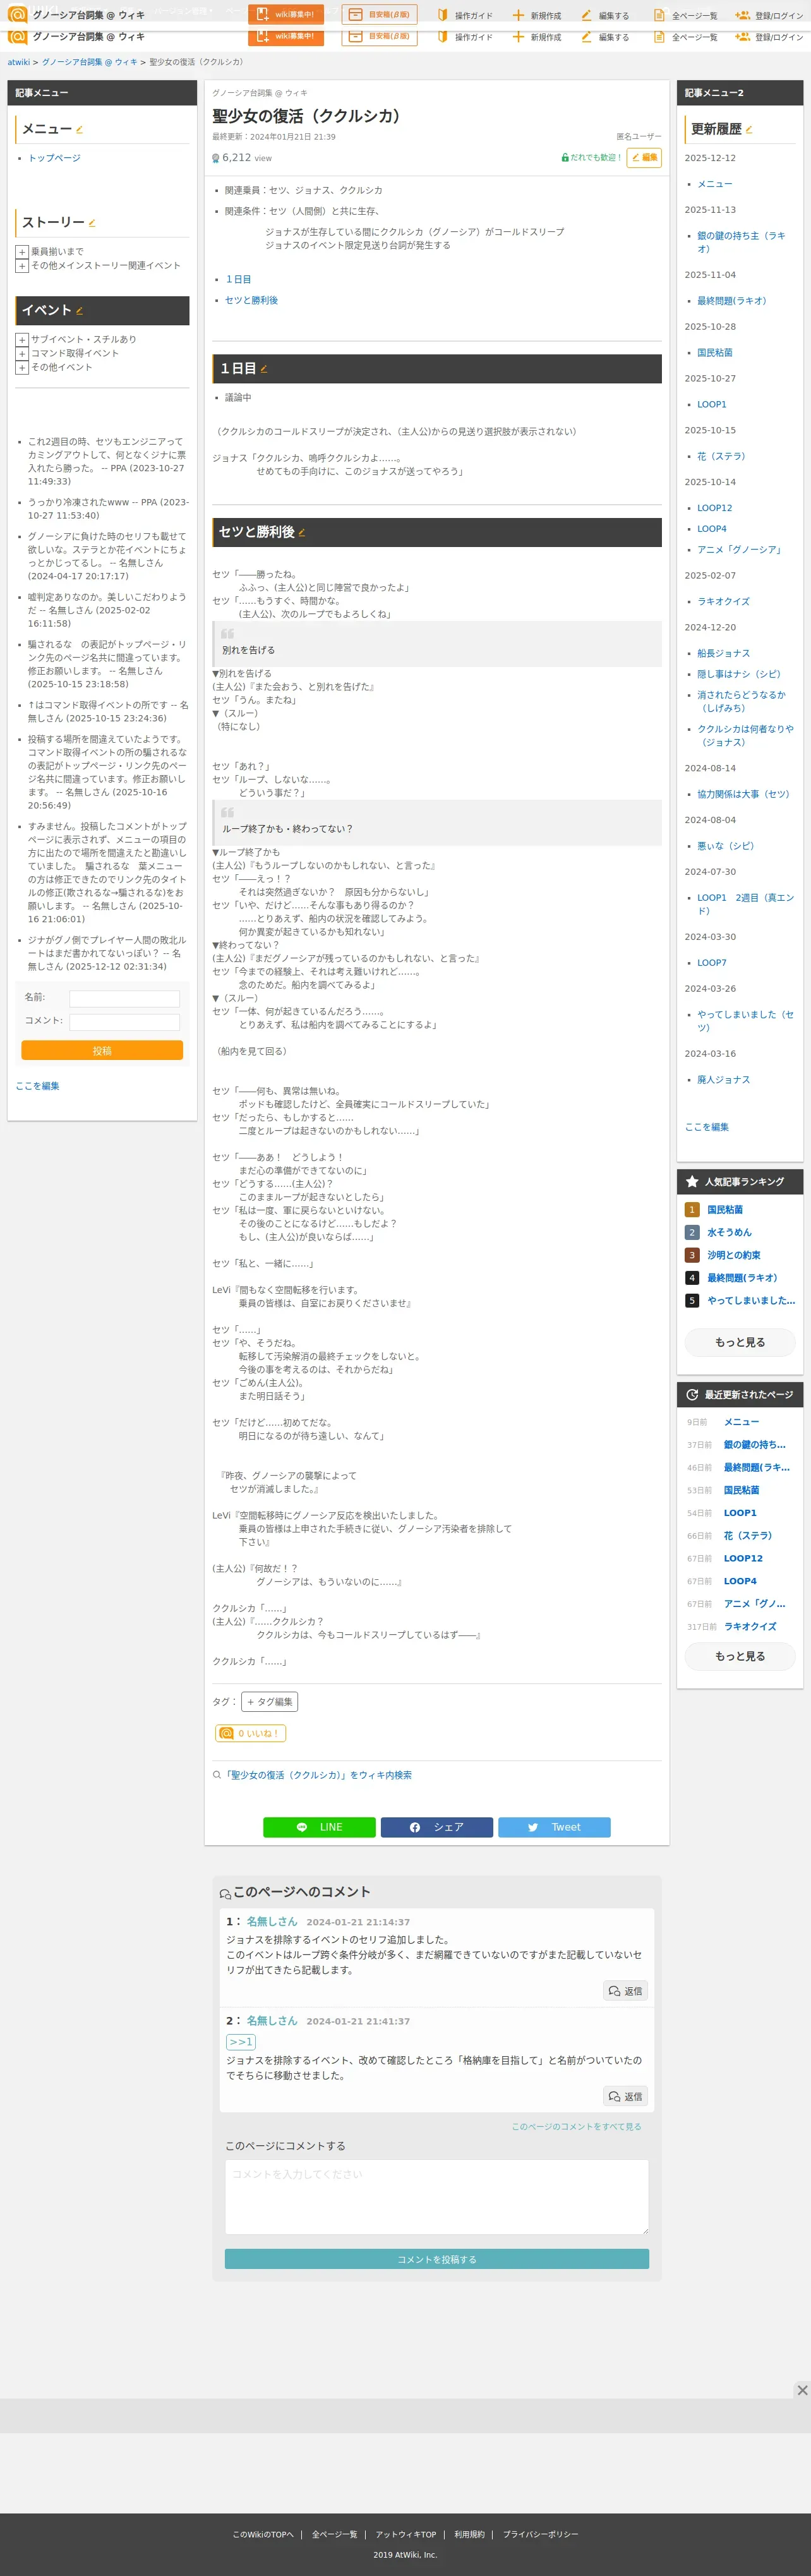Click the edit pencil next to ストーリー heading
The image size is (811, 2576).
click(92, 223)
